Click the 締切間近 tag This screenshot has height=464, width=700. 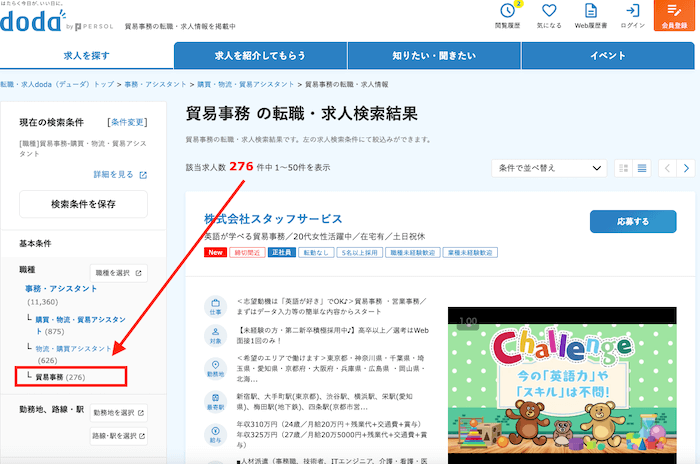click(x=247, y=253)
